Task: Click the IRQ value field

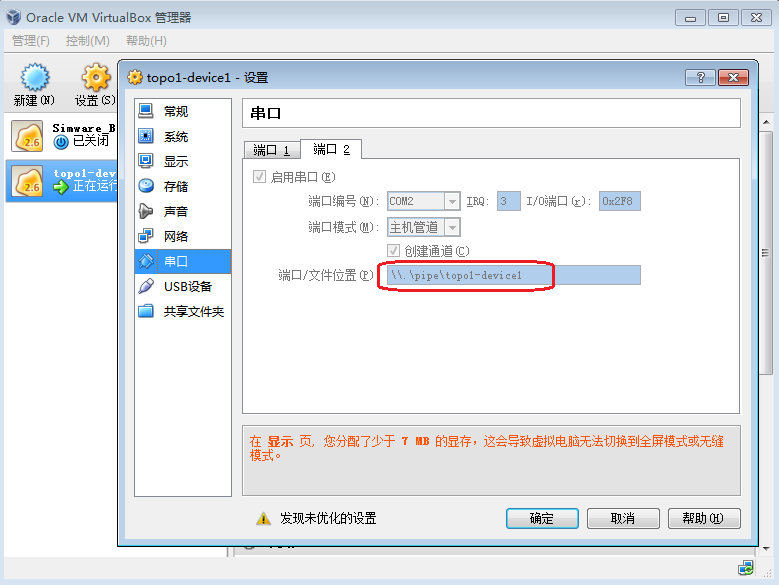Action: pos(508,201)
